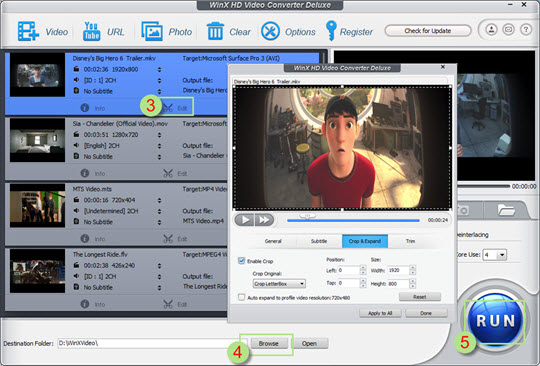Change subtitle selector for The Longest Ride
Image resolution: width=540 pixels, height=366 pixels.
[159, 287]
